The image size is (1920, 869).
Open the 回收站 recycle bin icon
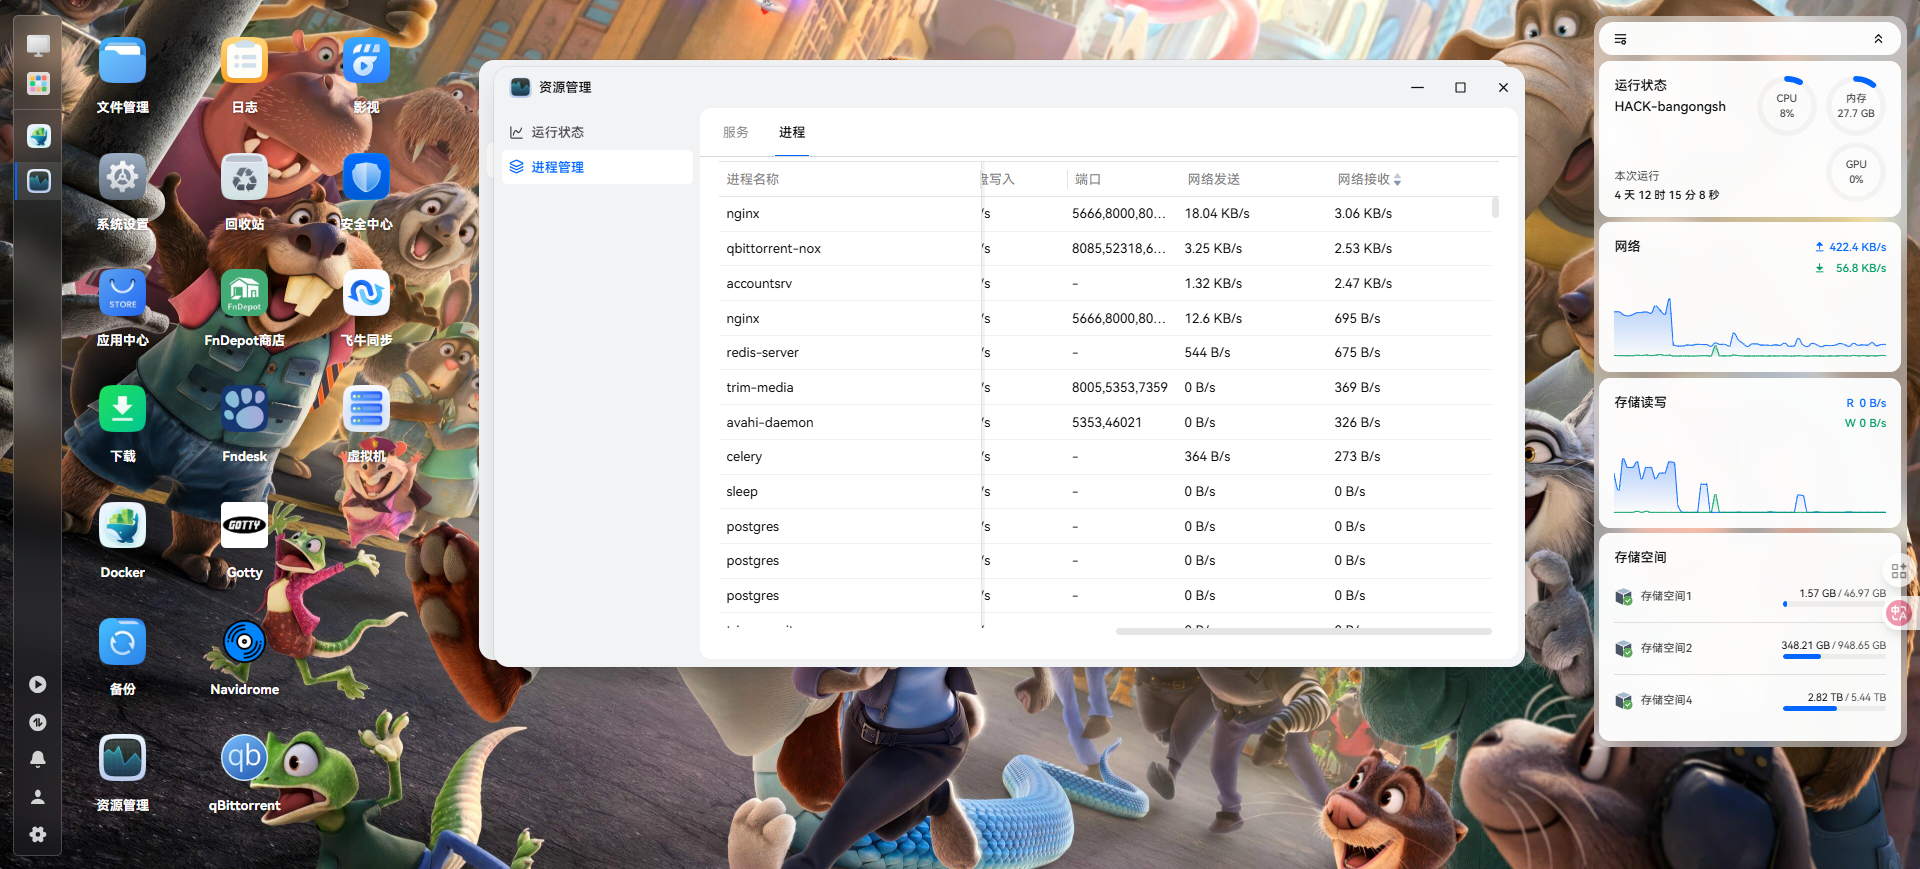point(244,177)
